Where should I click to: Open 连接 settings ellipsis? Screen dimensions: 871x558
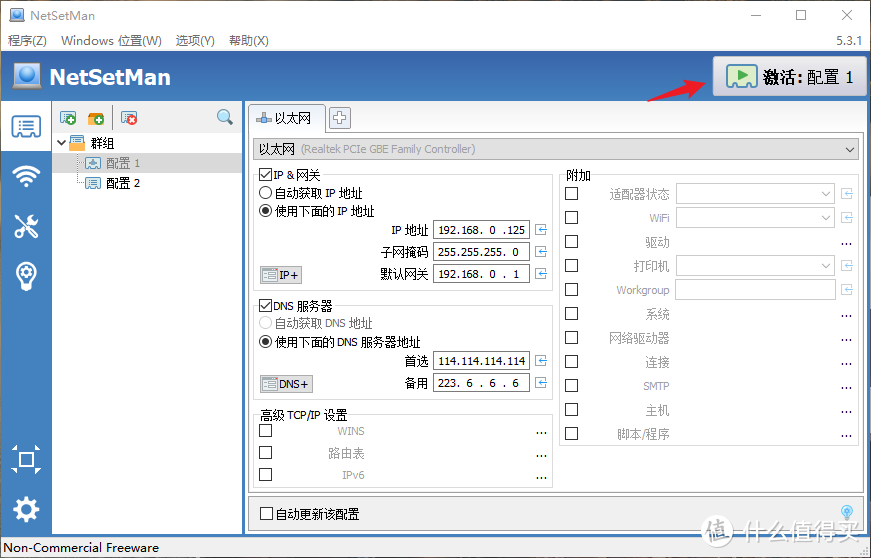tap(846, 364)
